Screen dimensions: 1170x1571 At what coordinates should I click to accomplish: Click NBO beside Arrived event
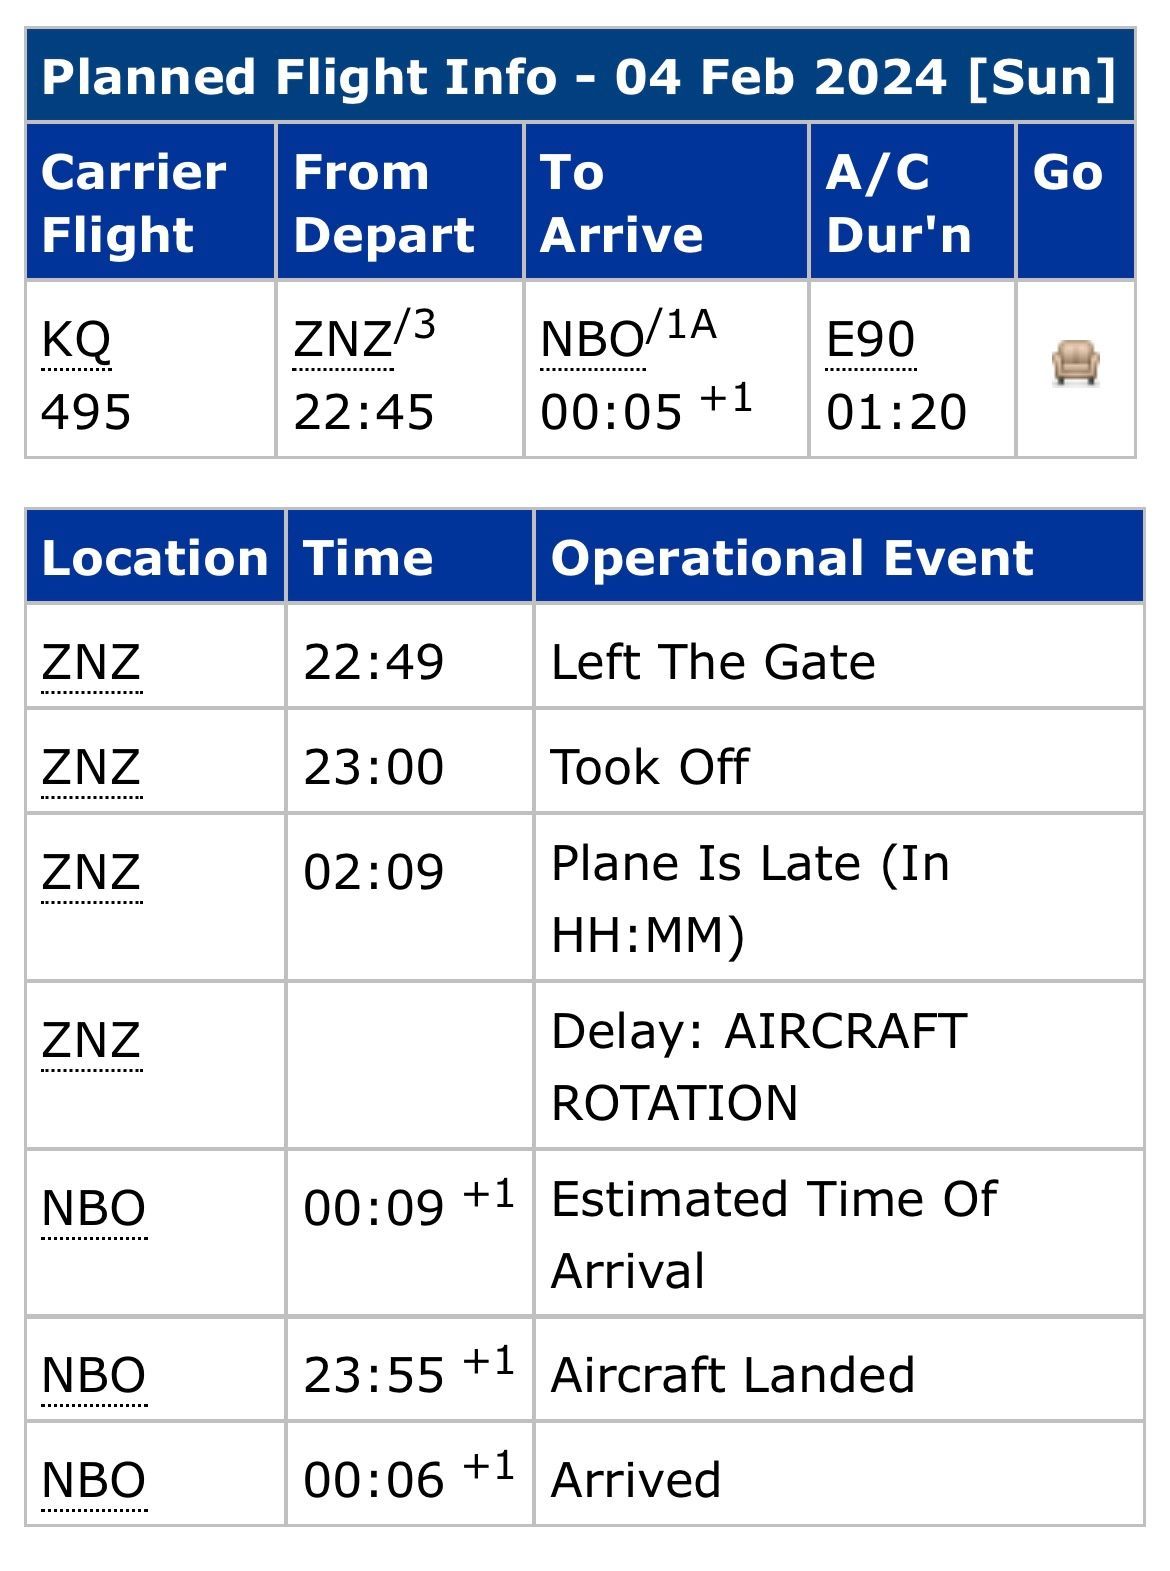click(94, 1480)
